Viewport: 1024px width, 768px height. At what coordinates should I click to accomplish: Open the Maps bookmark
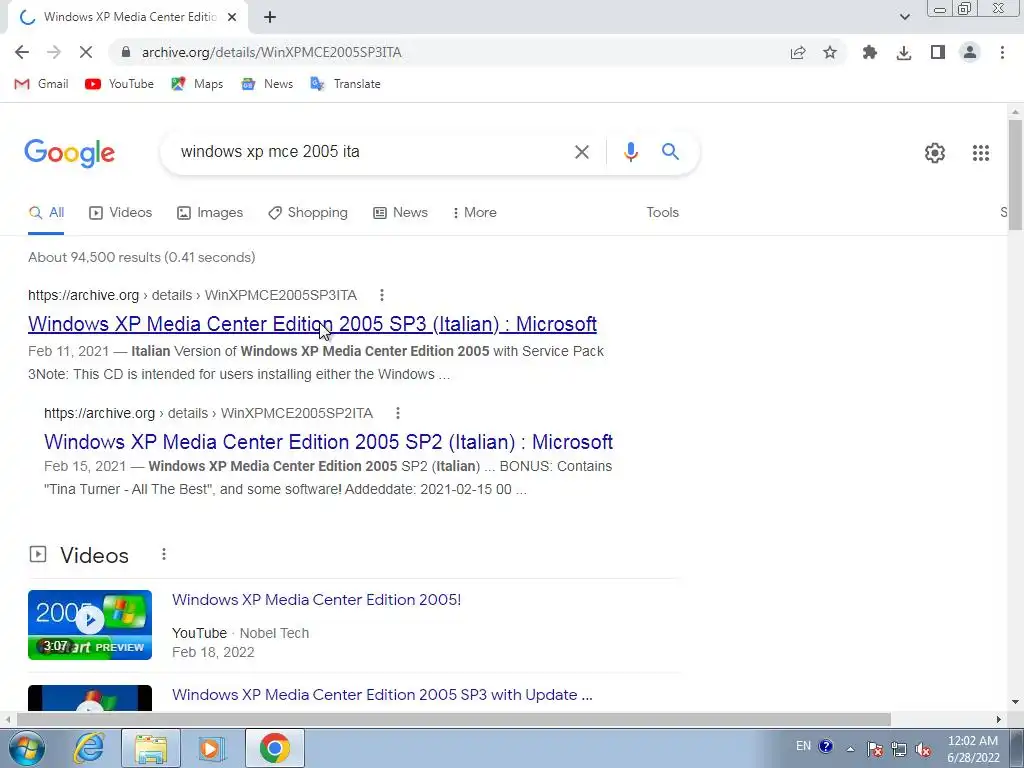pos(197,84)
